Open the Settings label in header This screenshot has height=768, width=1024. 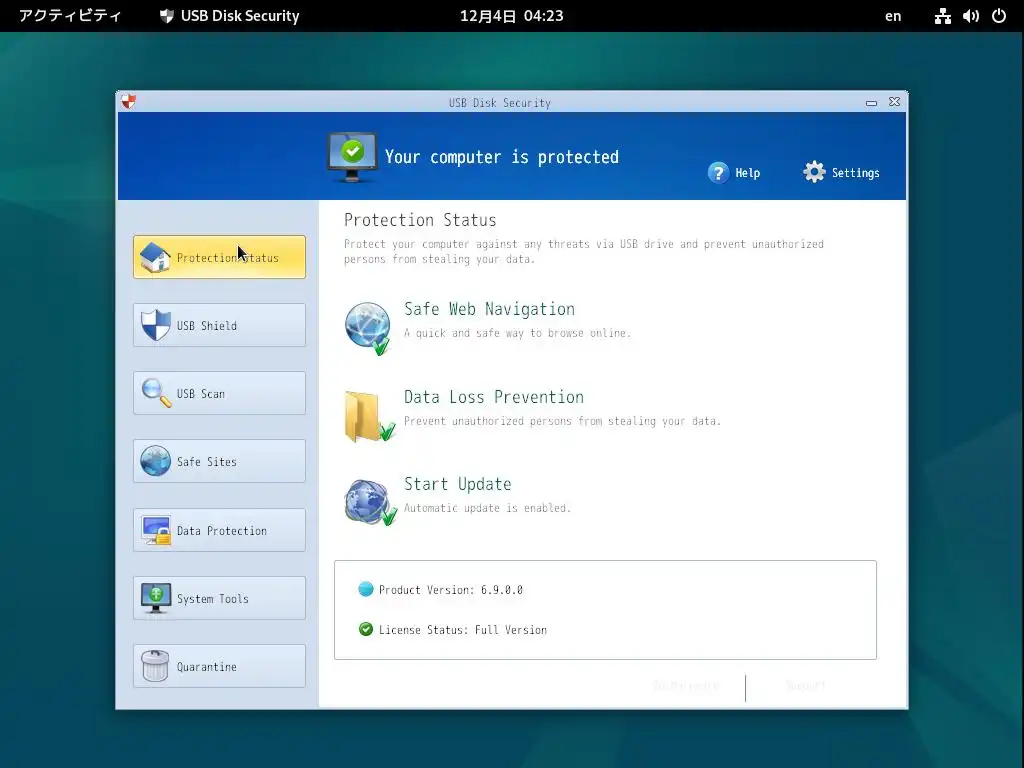pyautogui.click(x=855, y=173)
